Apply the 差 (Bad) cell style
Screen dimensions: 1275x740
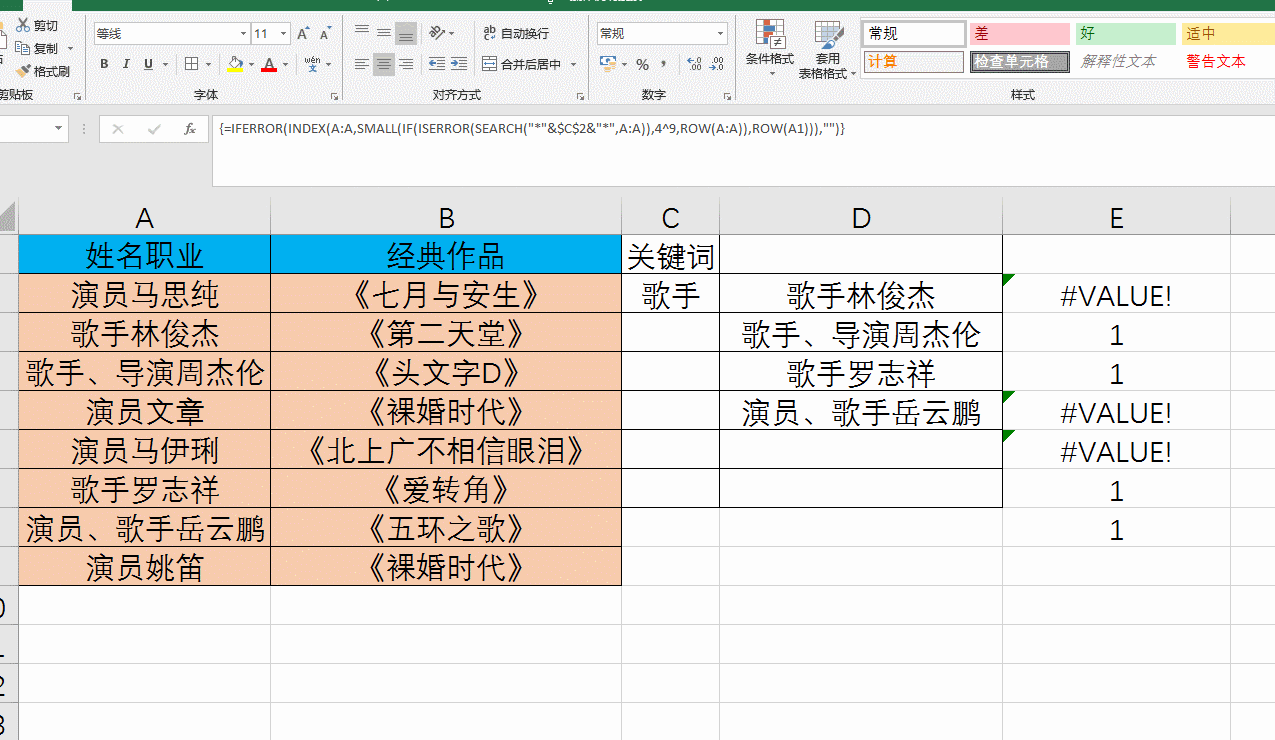pos(1019,34)
